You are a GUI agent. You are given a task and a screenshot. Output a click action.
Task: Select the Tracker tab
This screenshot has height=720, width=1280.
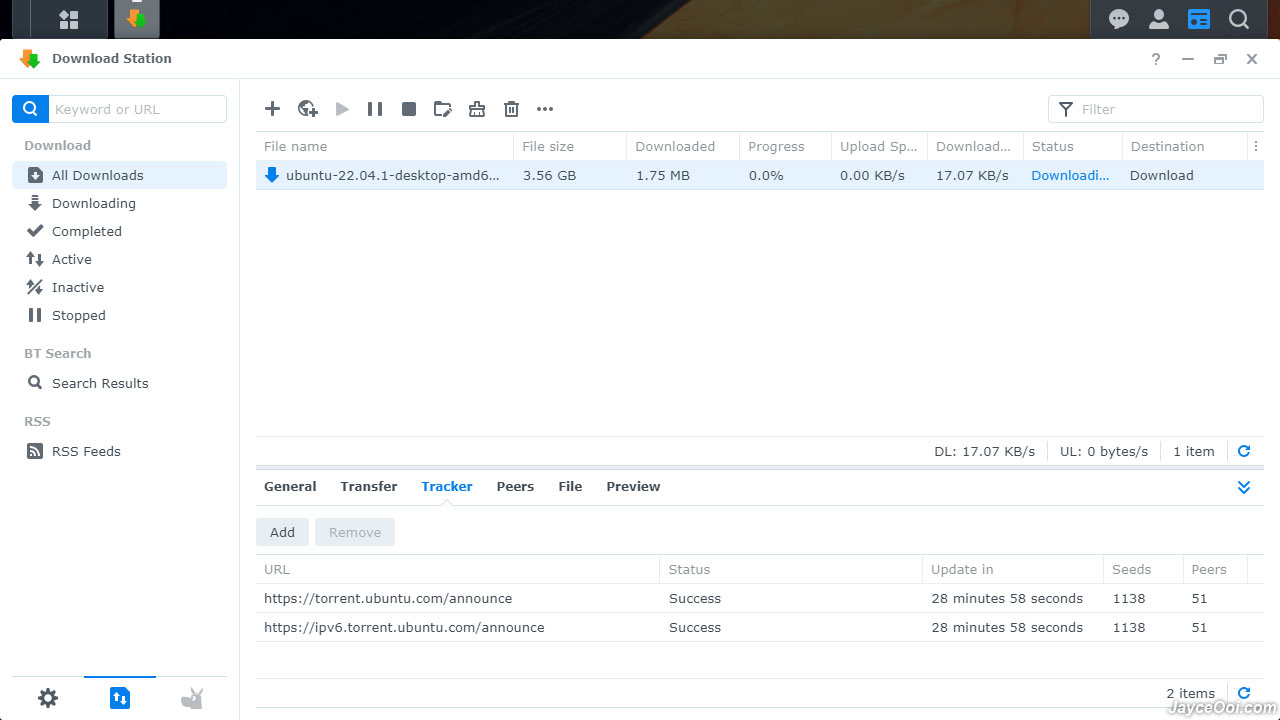point(447,486)
